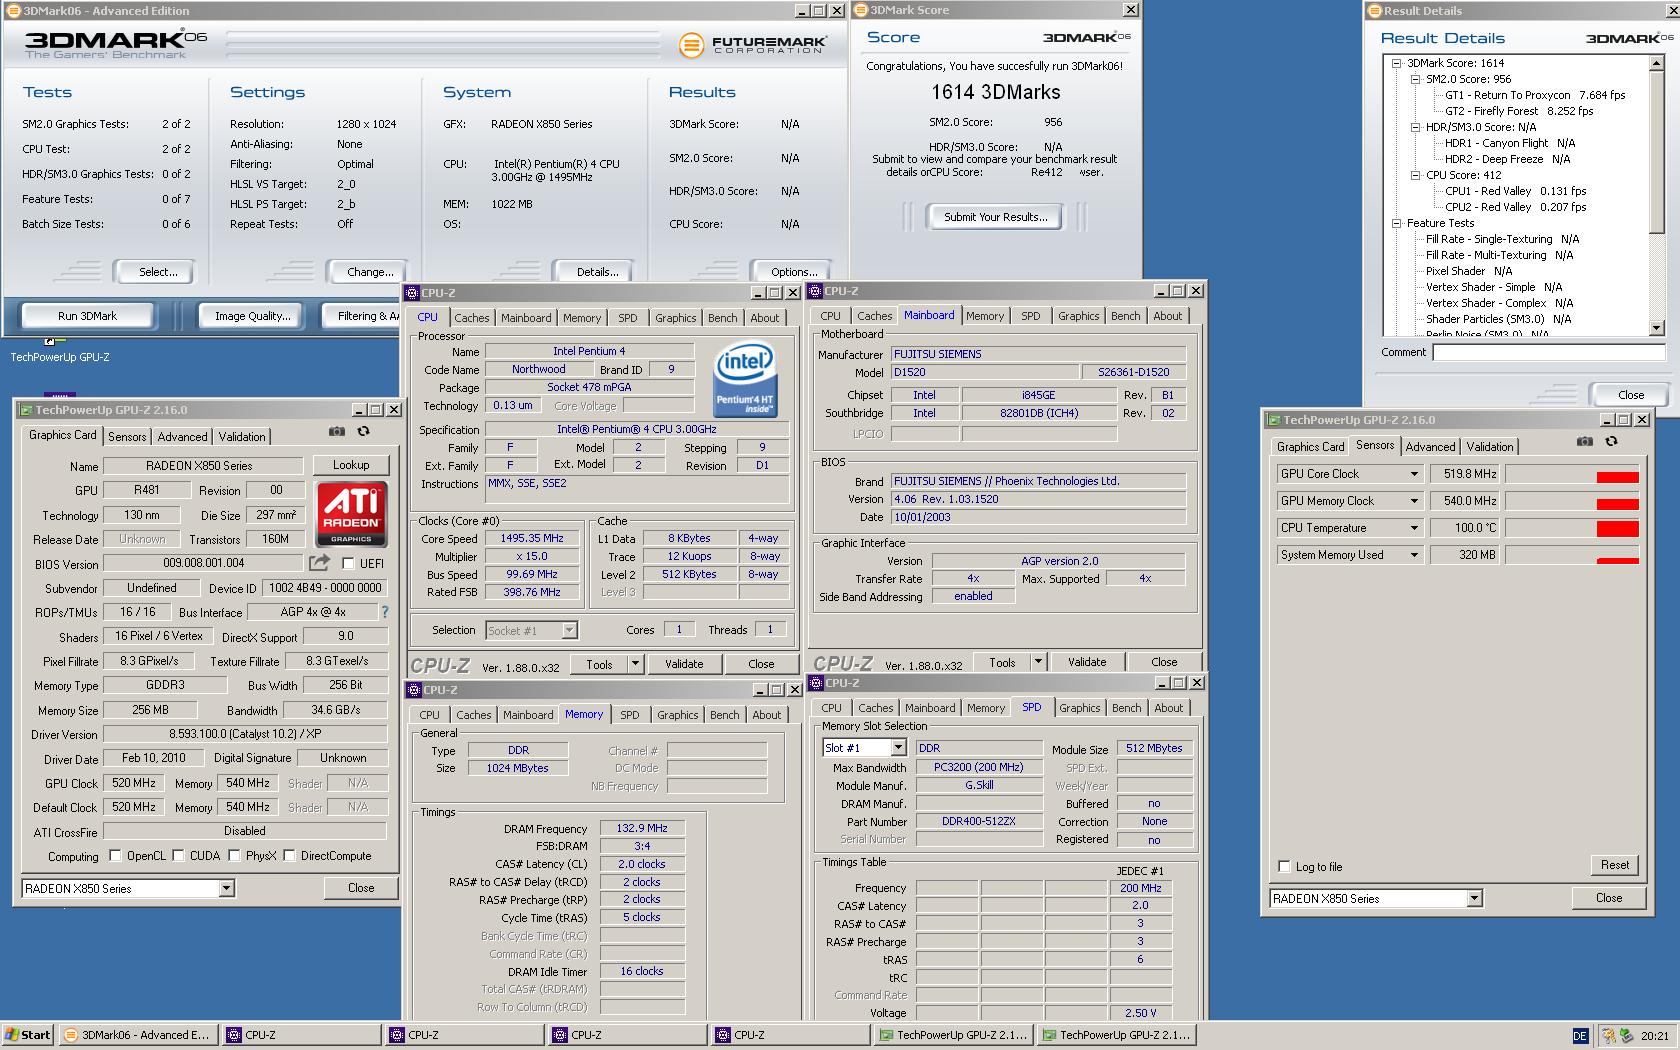
Task: Open the GPU Memory Clock sensor dropdown
Action: 1414,501
